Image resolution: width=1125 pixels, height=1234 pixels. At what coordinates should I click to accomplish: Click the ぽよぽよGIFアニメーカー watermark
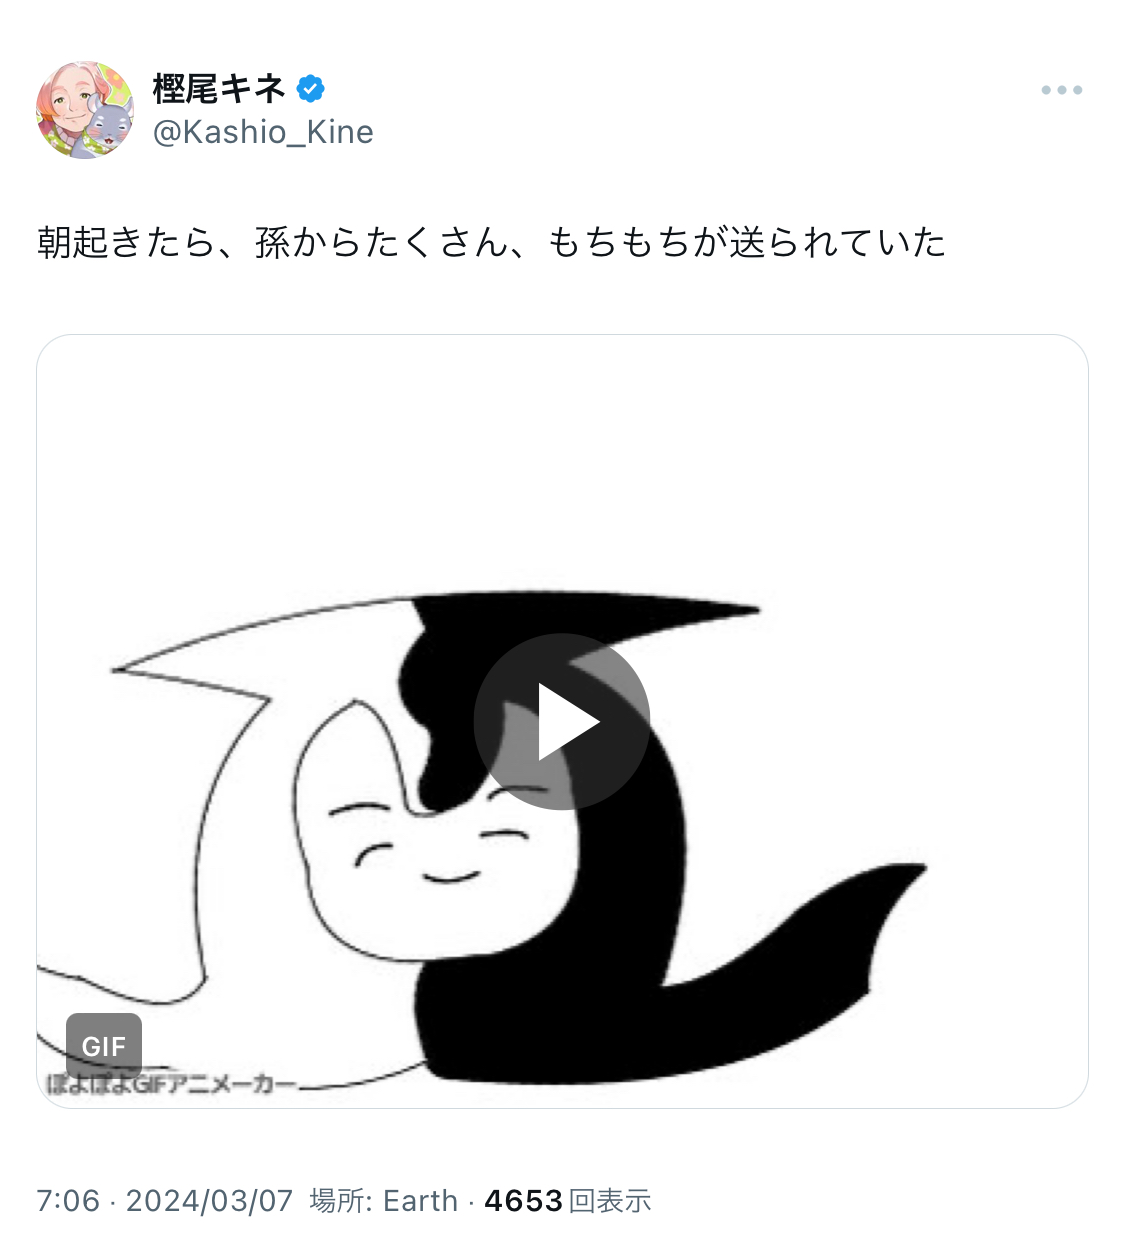pos(172,1084)
